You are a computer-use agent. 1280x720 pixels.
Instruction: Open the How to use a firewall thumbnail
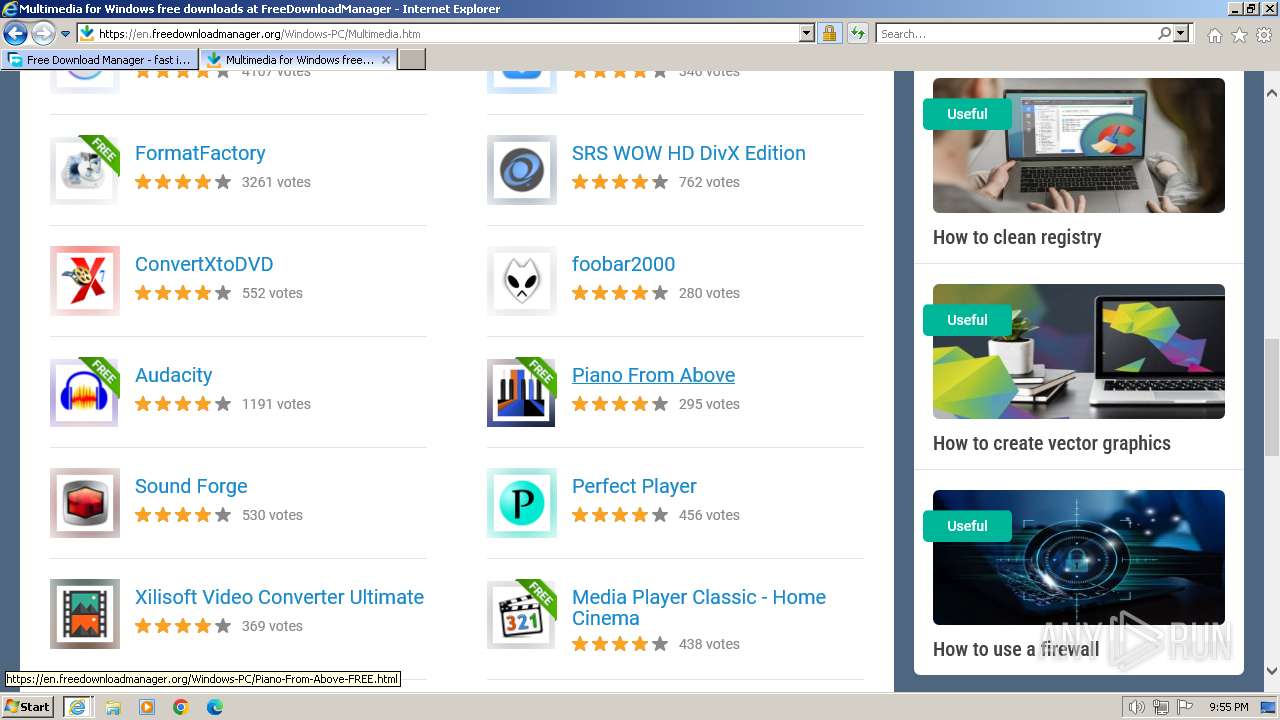click(x=1079, y=557)
